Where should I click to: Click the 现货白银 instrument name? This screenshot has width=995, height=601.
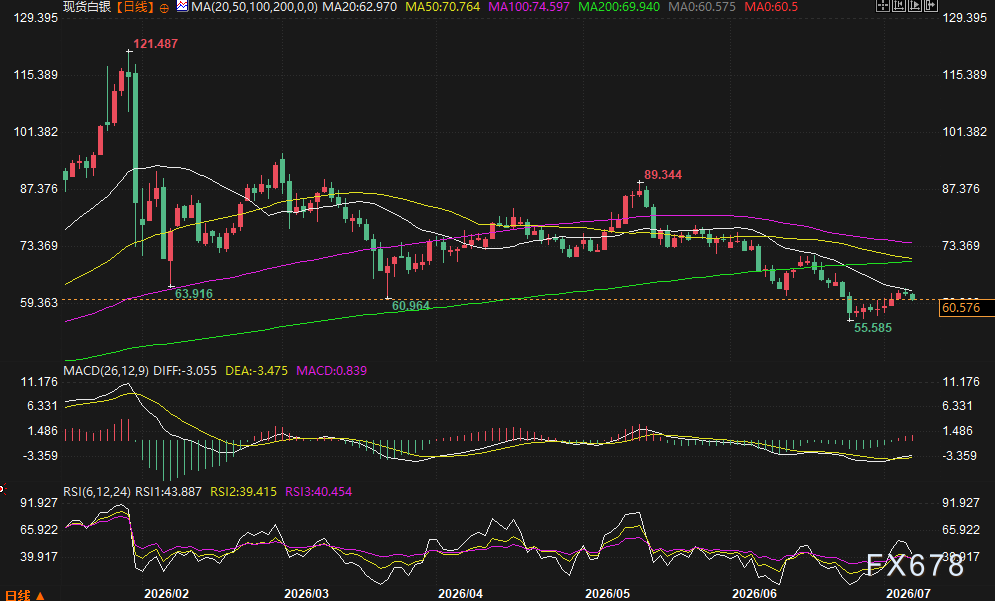click(x=88, y=7)
